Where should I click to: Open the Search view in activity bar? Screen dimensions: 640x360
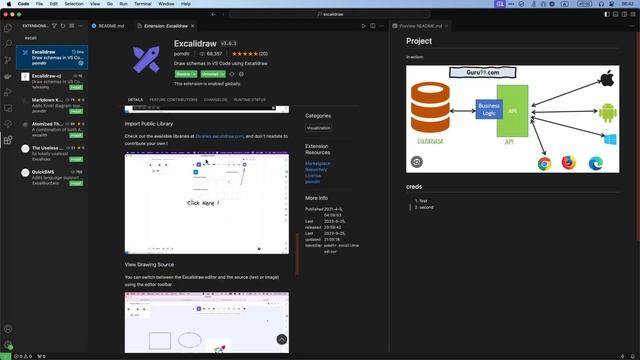(8, 44)
